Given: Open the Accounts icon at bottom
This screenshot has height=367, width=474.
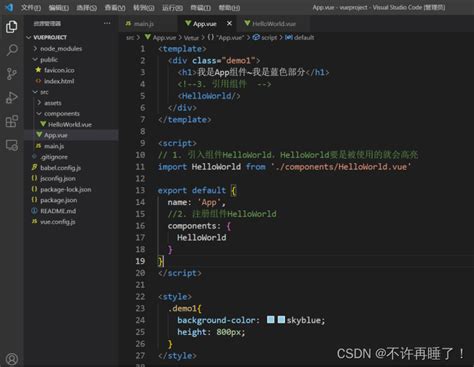Looking at the screenshot, I should click(12, 359).
